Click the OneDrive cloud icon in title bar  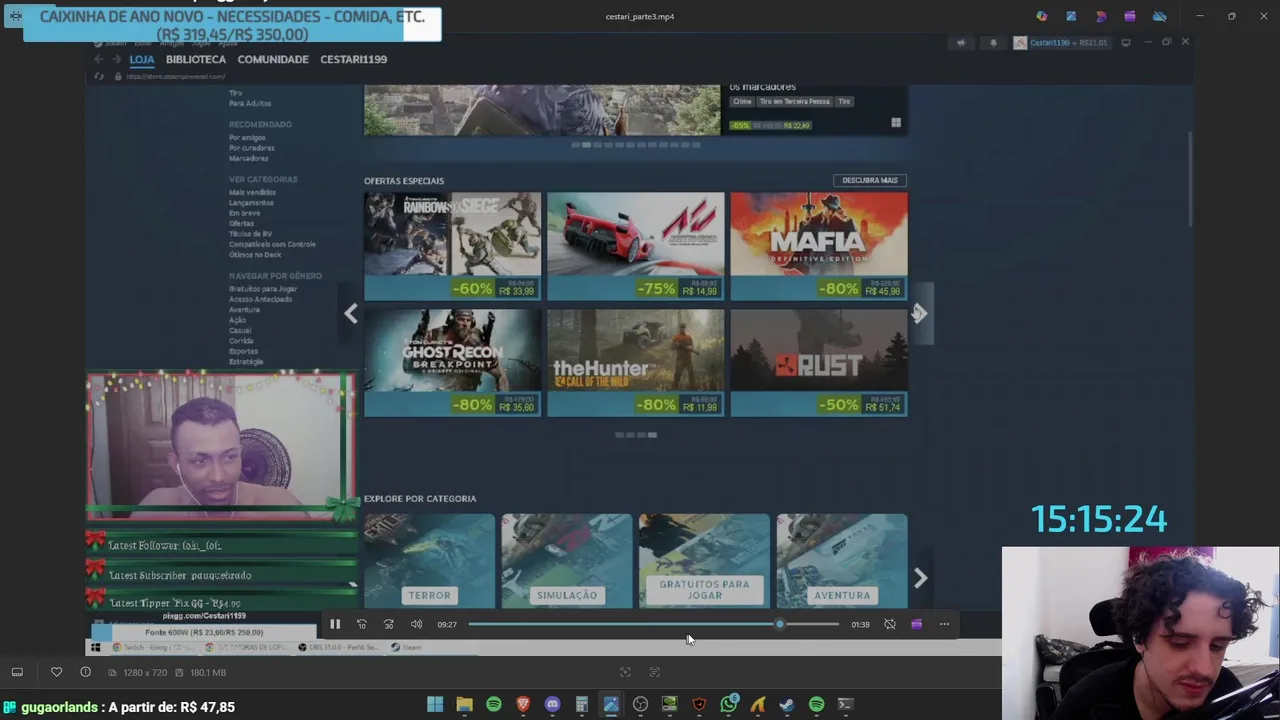coord(1160,16)
